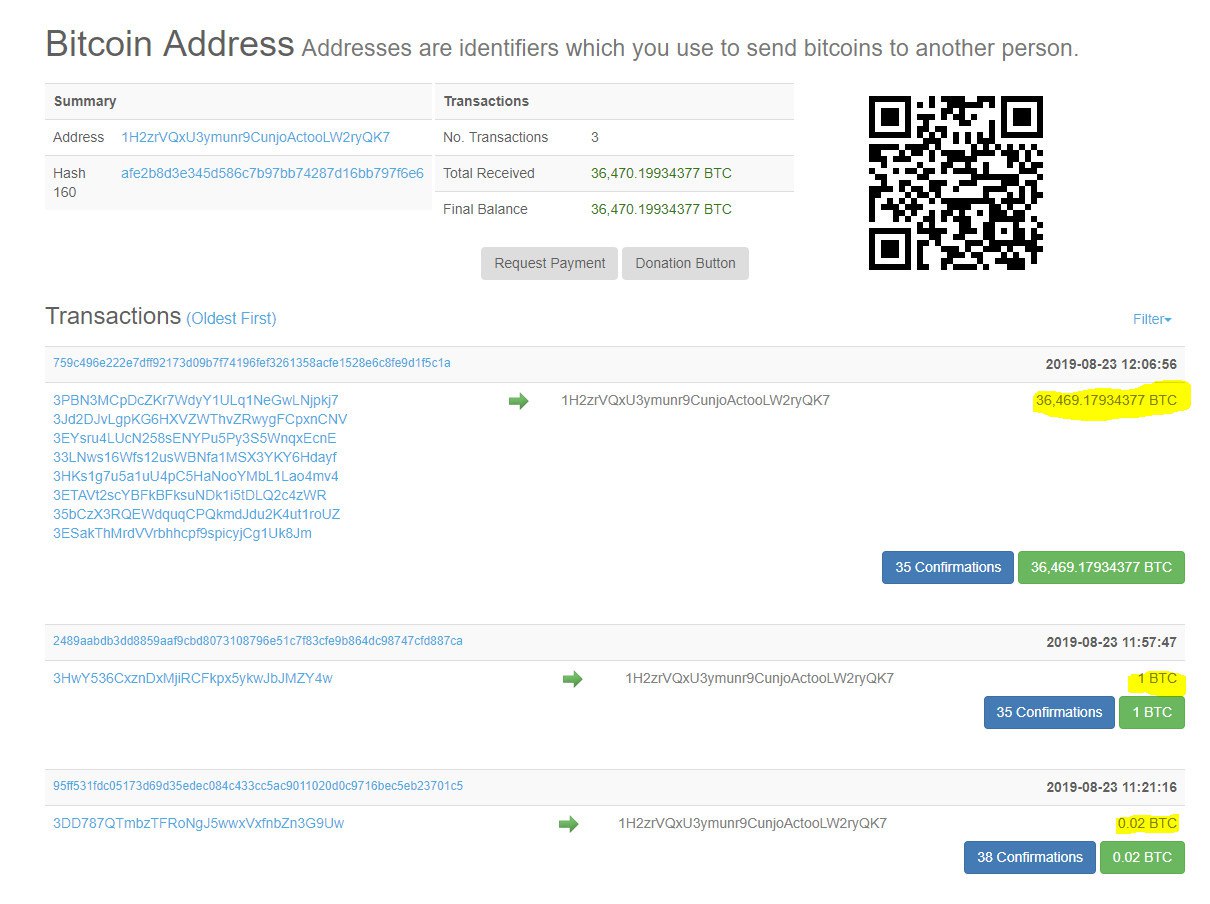Image resolution: width=1210 pixels, height=904 pixels.
Task: Click the green 1 BTC button
Action: [1152, 712]
